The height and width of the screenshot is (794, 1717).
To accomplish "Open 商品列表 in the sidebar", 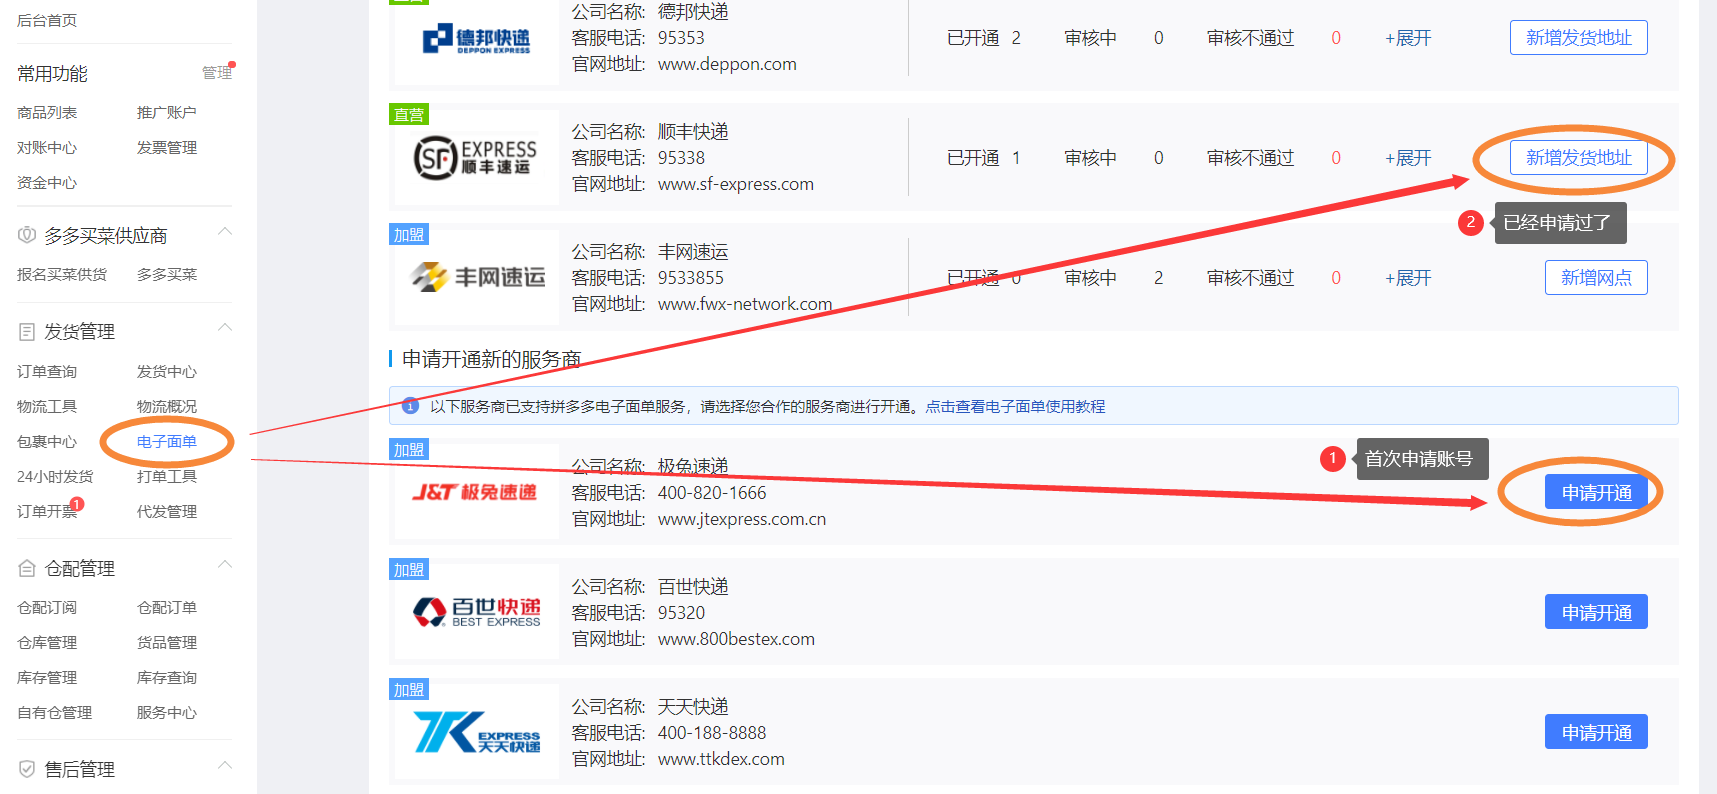I will click(47, 113).
